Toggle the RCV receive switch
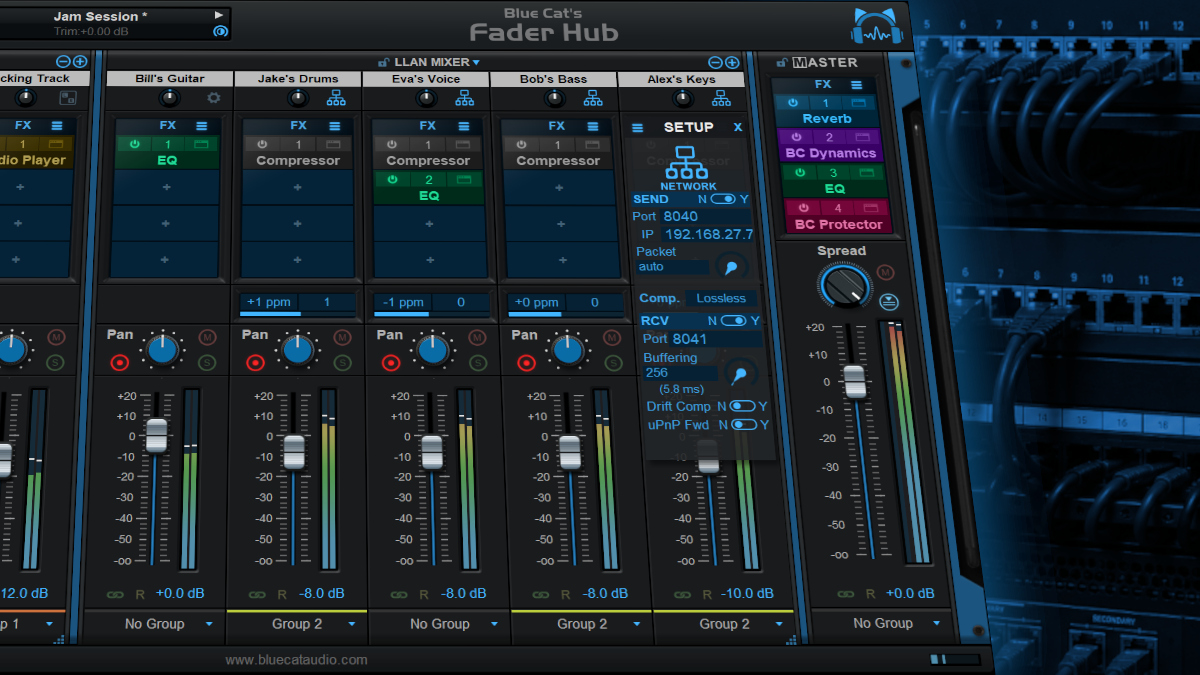 tap(734, 321)
